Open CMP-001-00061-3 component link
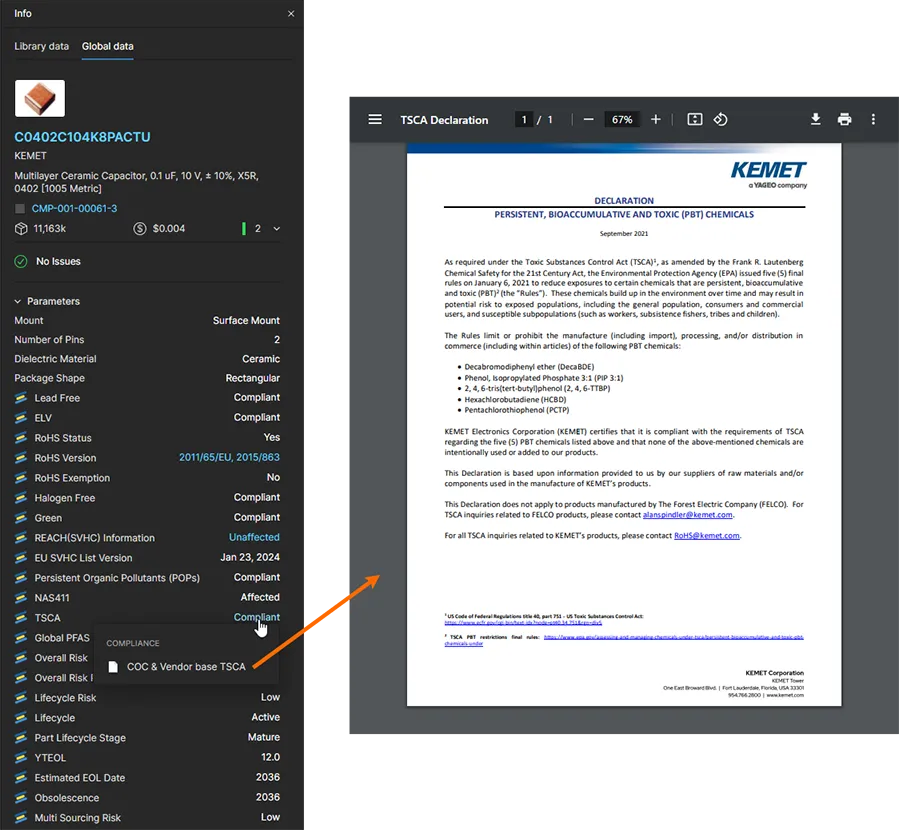The height and width of the screenshot is (830, 899). [x=74, y=209]
